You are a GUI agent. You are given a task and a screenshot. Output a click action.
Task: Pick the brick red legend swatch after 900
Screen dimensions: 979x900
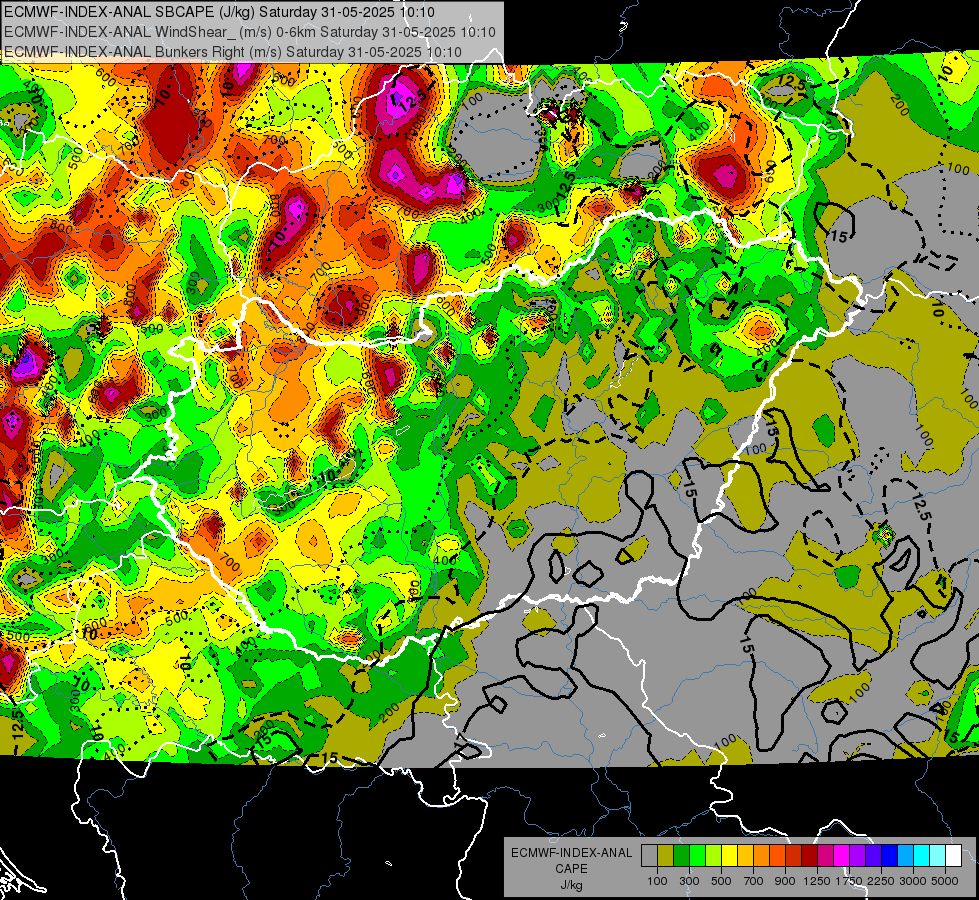point(794,856)
